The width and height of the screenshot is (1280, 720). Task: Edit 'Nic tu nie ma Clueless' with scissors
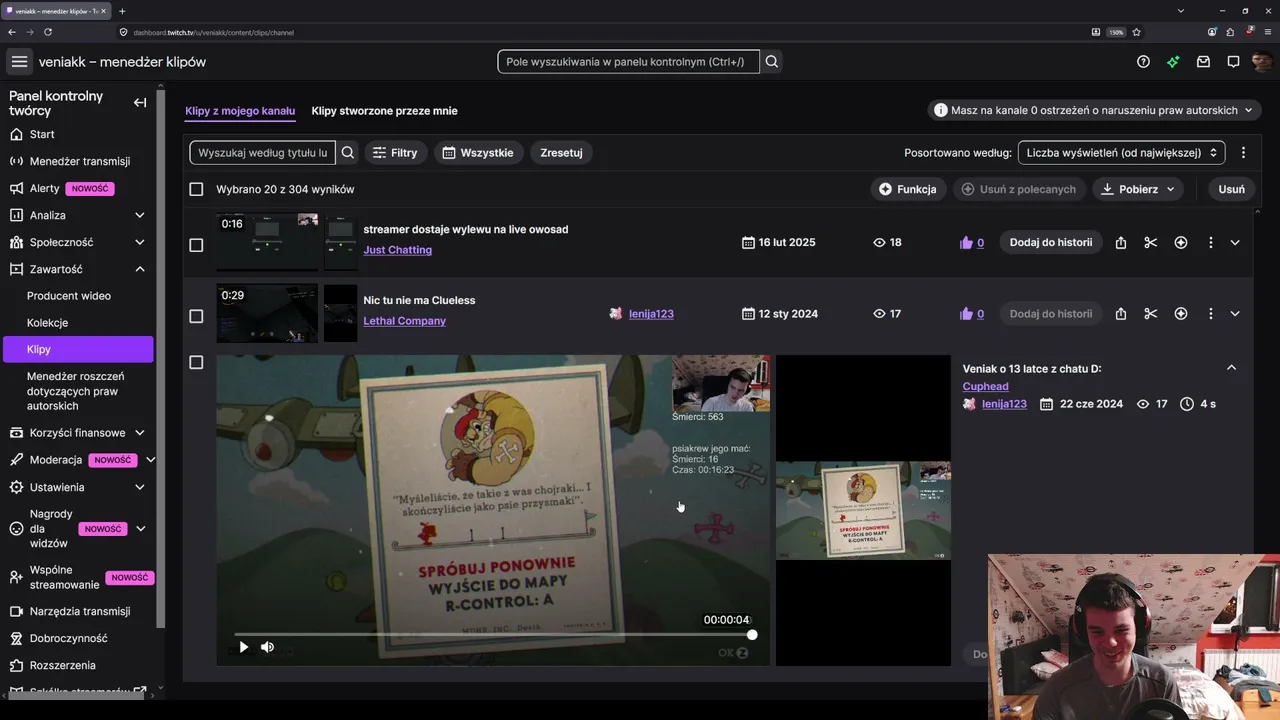(x=1151, y=314)
